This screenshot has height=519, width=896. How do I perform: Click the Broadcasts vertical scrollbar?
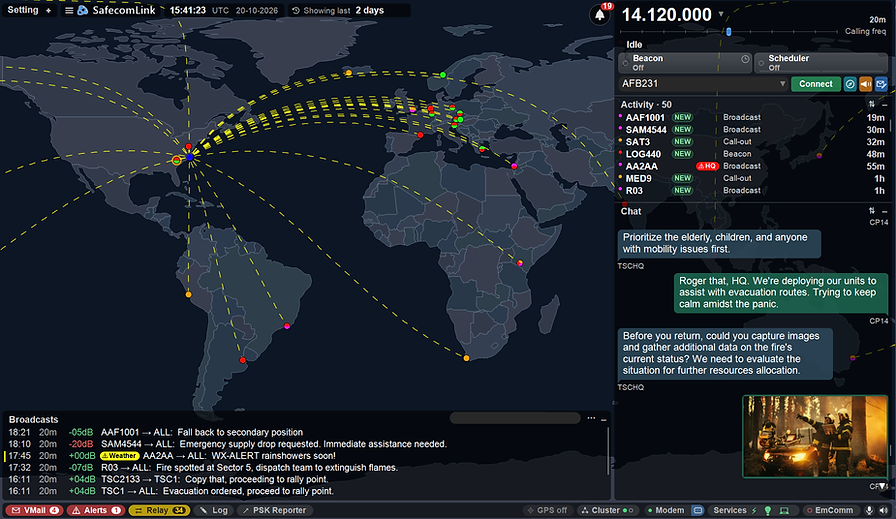(608, 451)
